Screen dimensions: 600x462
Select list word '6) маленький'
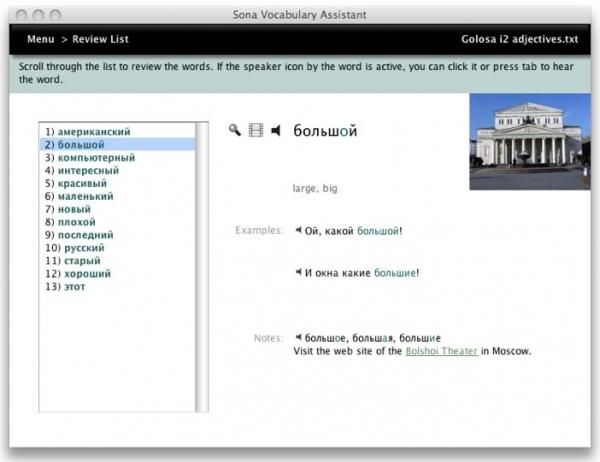[117, 196]
